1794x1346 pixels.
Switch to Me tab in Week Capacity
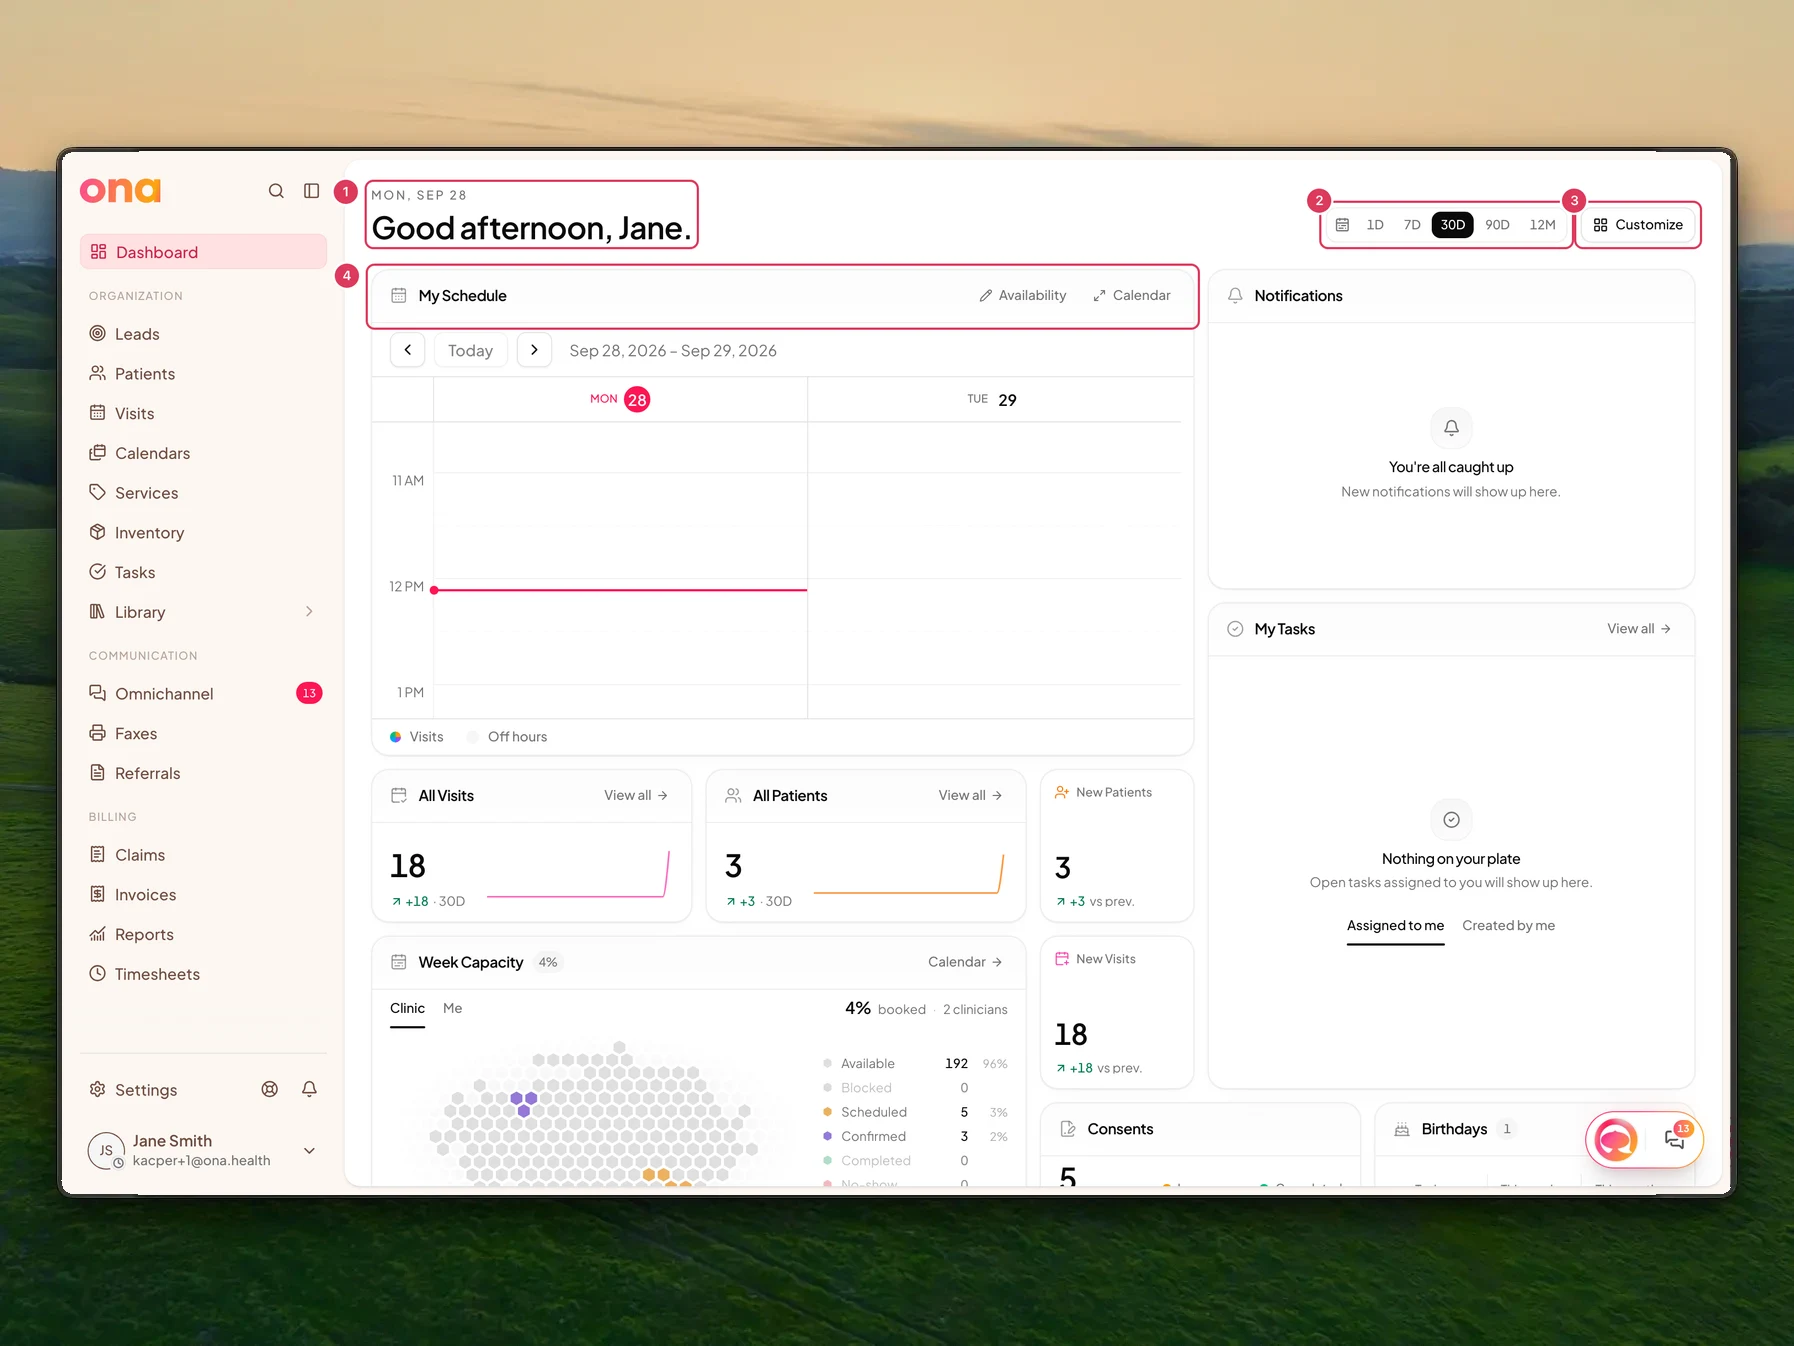click(x=453, y=1009)
